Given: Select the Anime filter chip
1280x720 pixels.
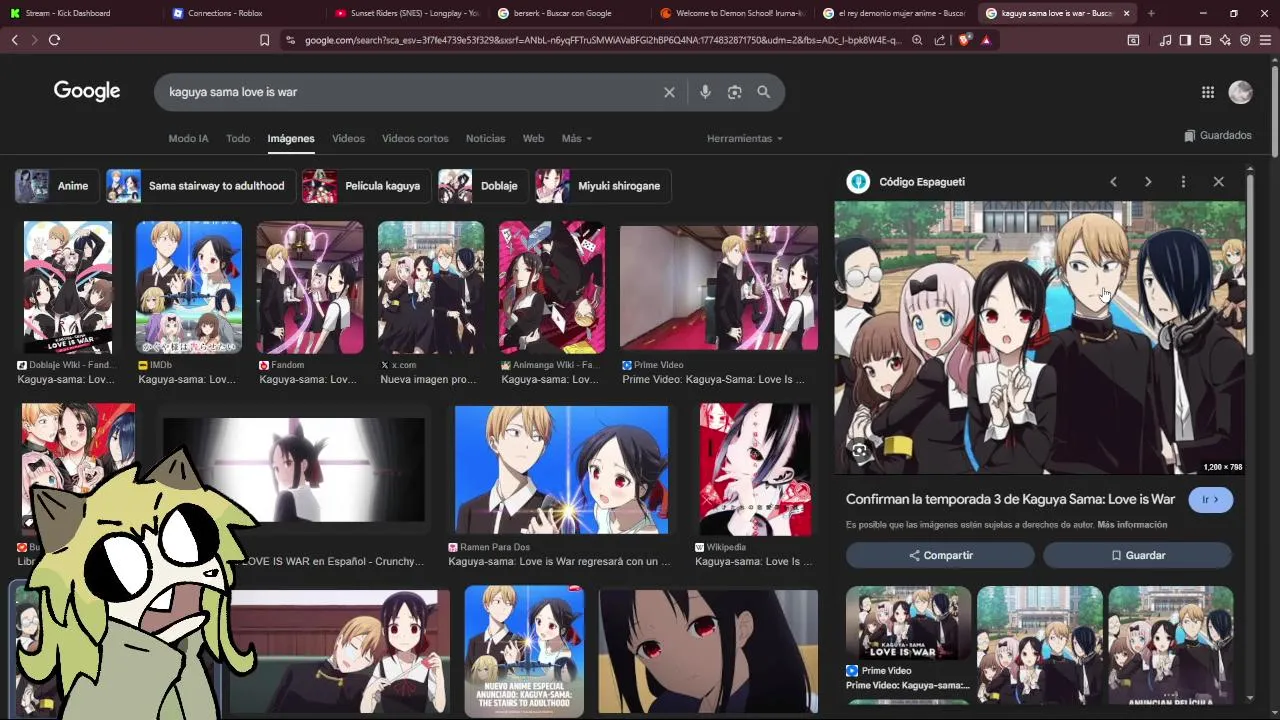Looking at the screenshot, I should (56, 186).
